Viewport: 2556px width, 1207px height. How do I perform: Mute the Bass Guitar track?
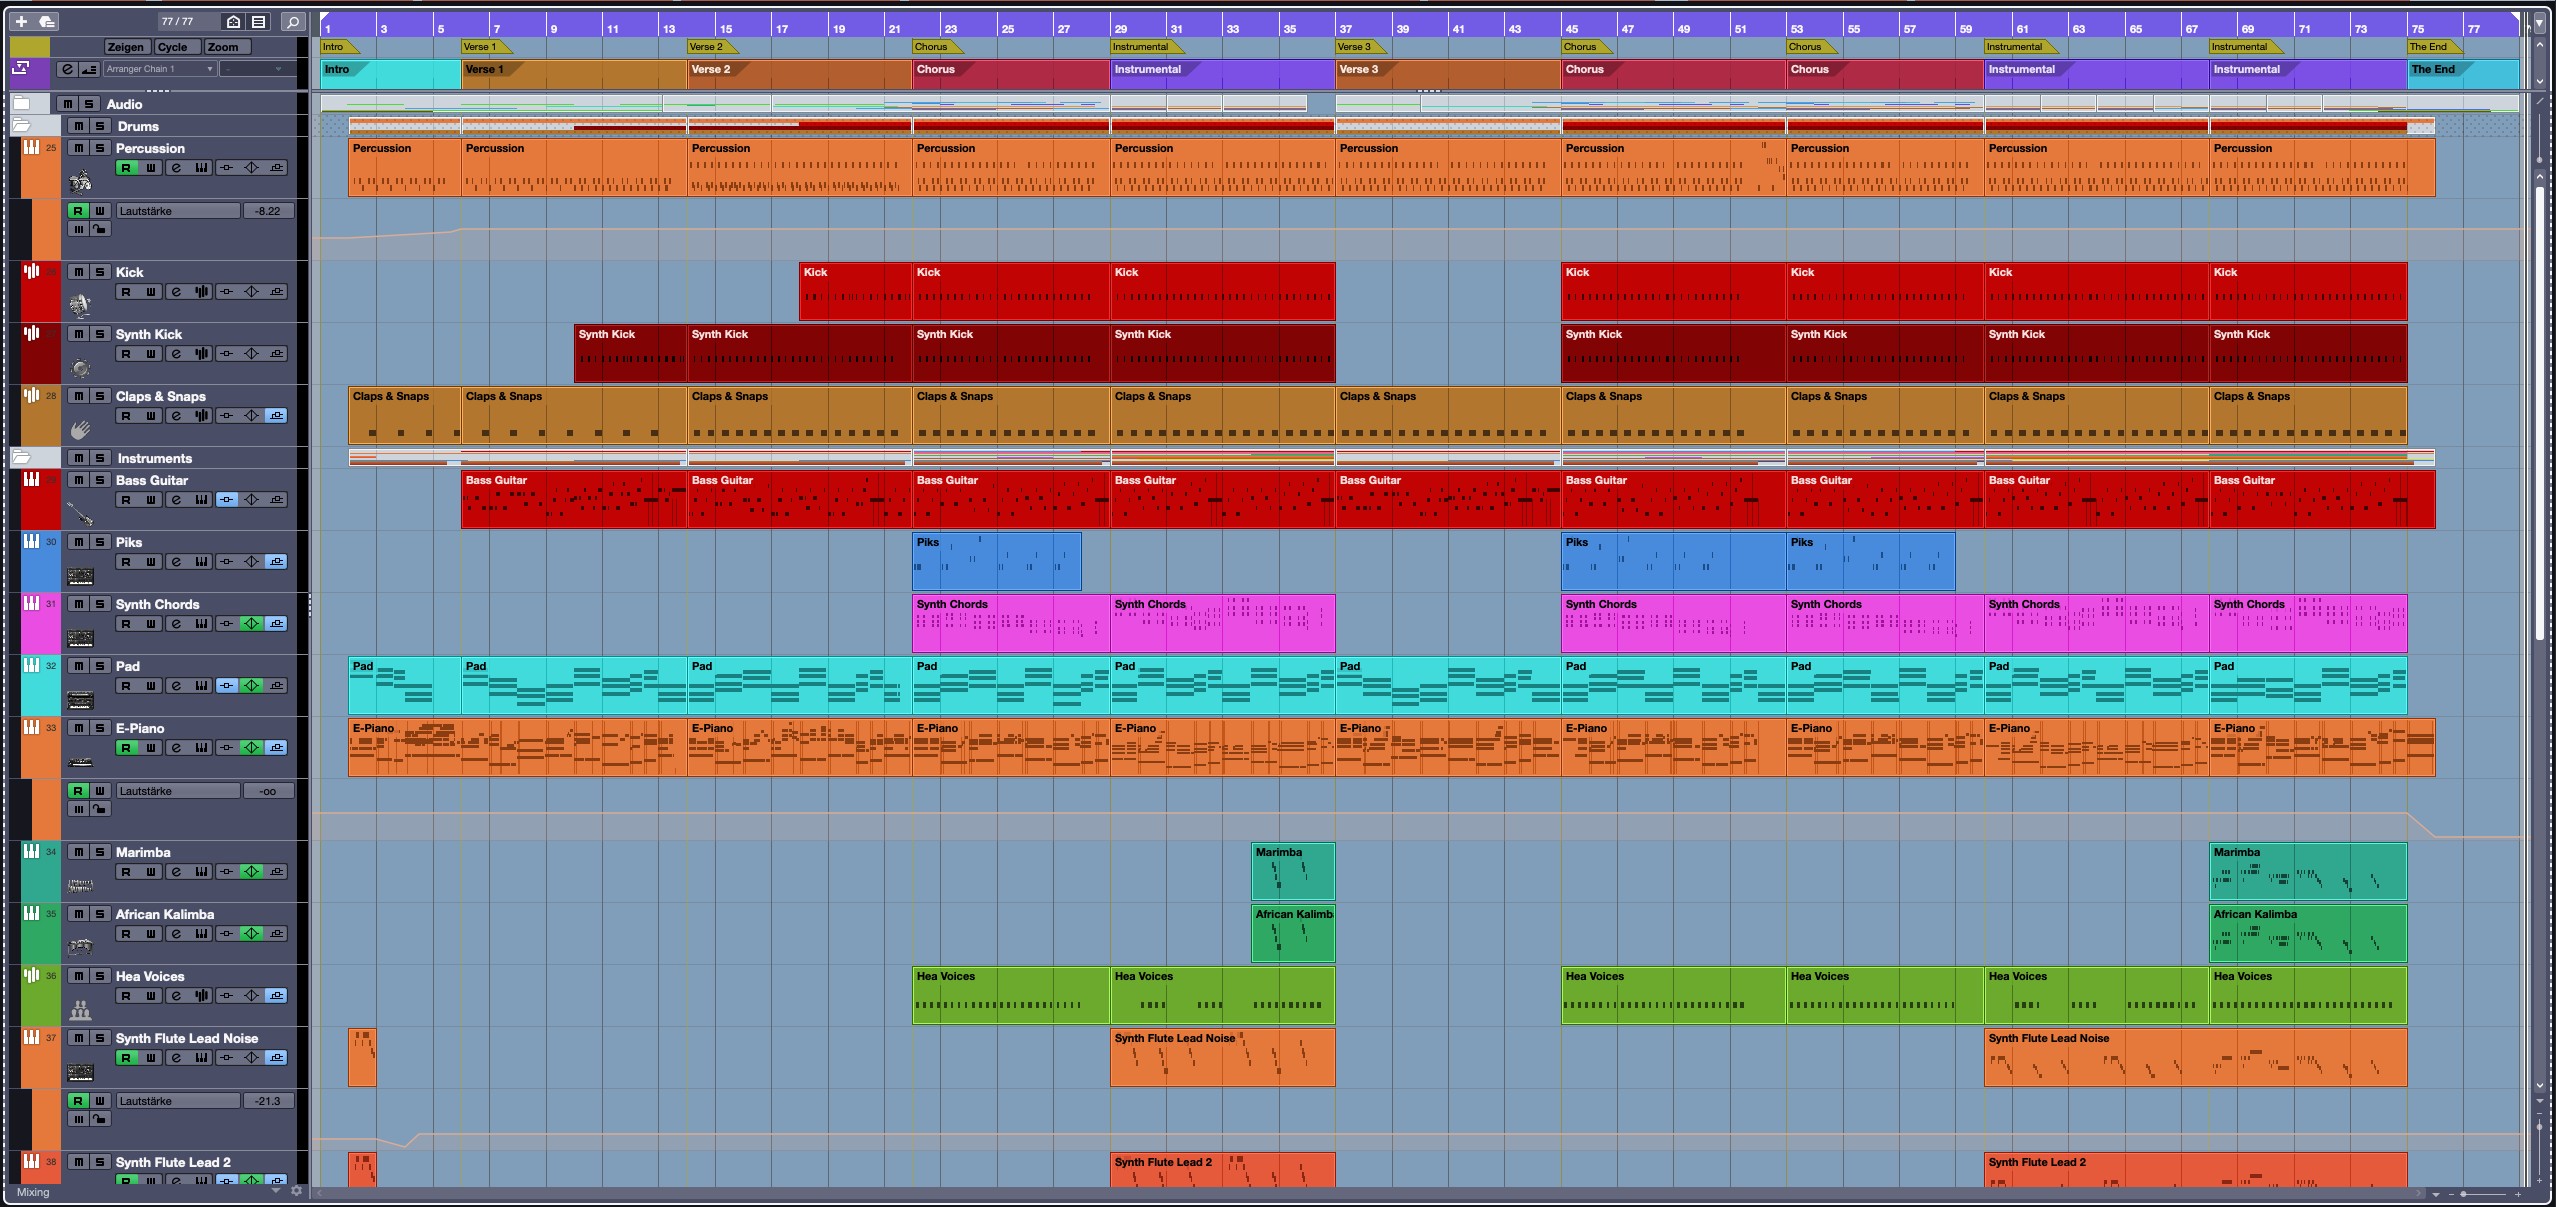coord(78,480)
